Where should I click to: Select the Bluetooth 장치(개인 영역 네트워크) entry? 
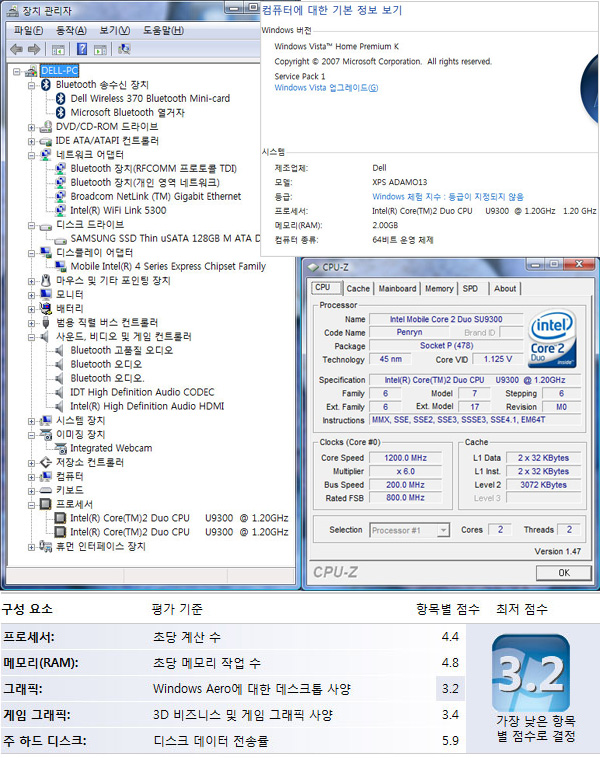coord(145,182)
